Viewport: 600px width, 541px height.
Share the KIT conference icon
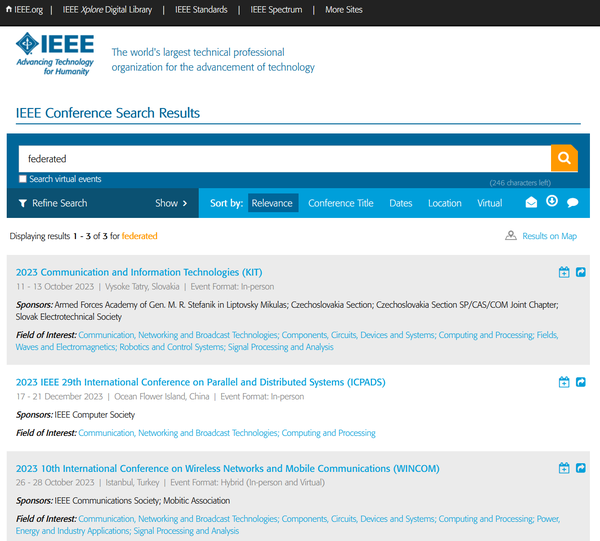[x=580, y=272]
